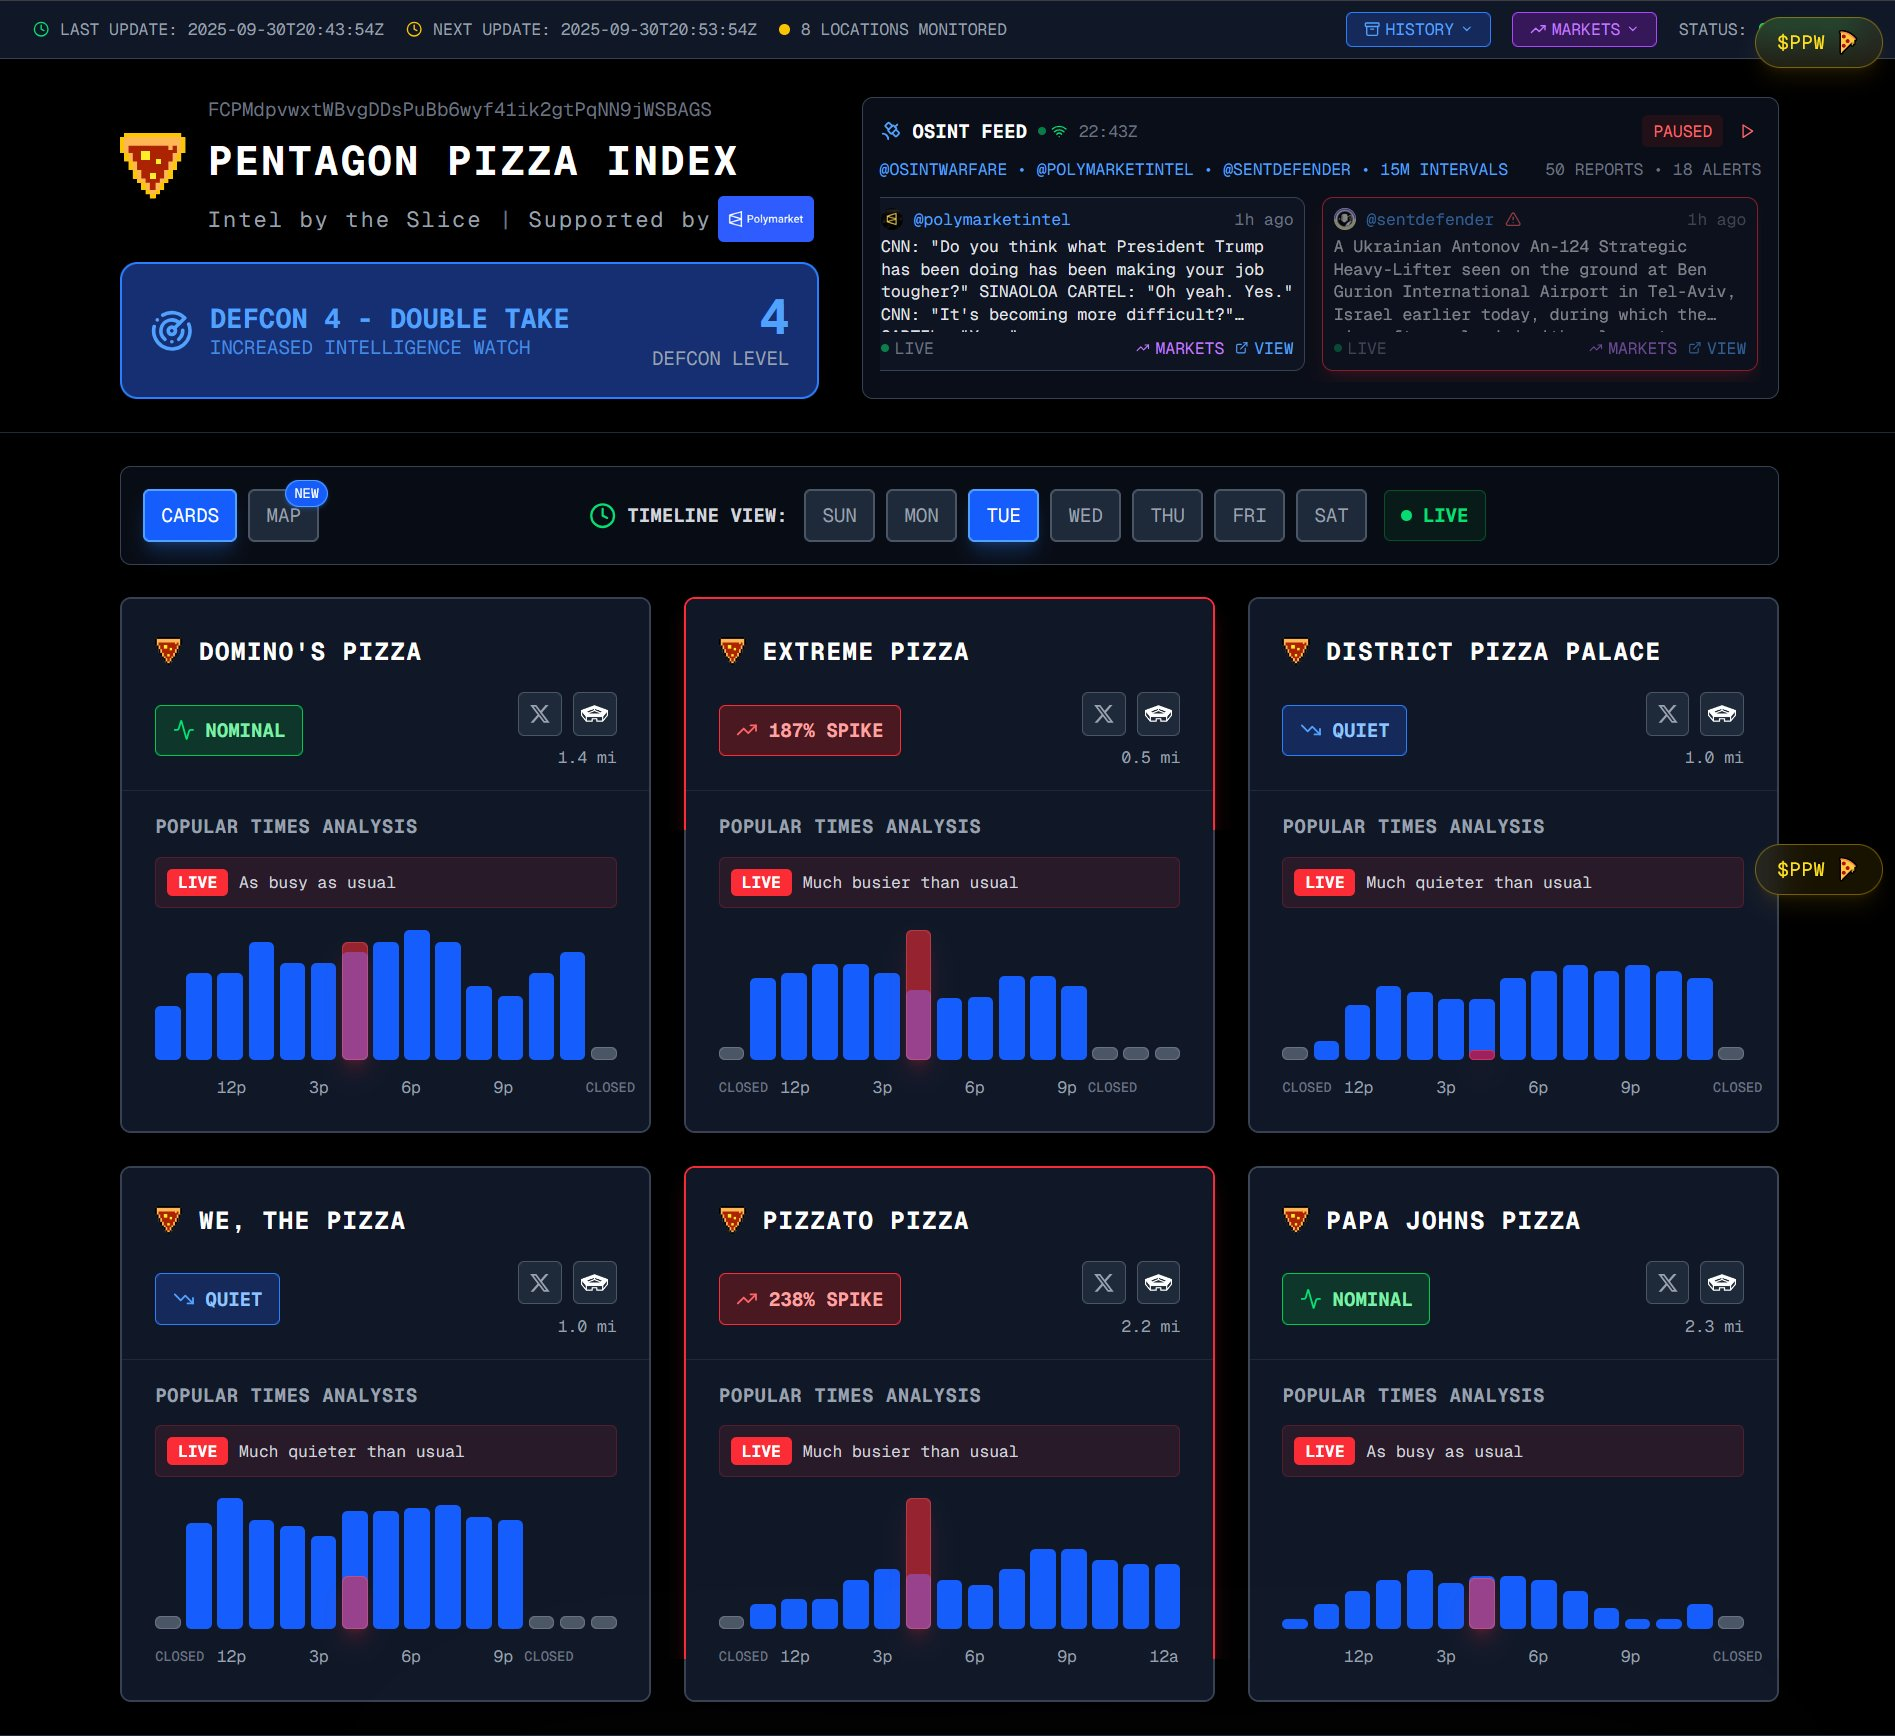Expand the DEFCON 4 status banner
1895x1736 pixels.
[x=469, y=331]
